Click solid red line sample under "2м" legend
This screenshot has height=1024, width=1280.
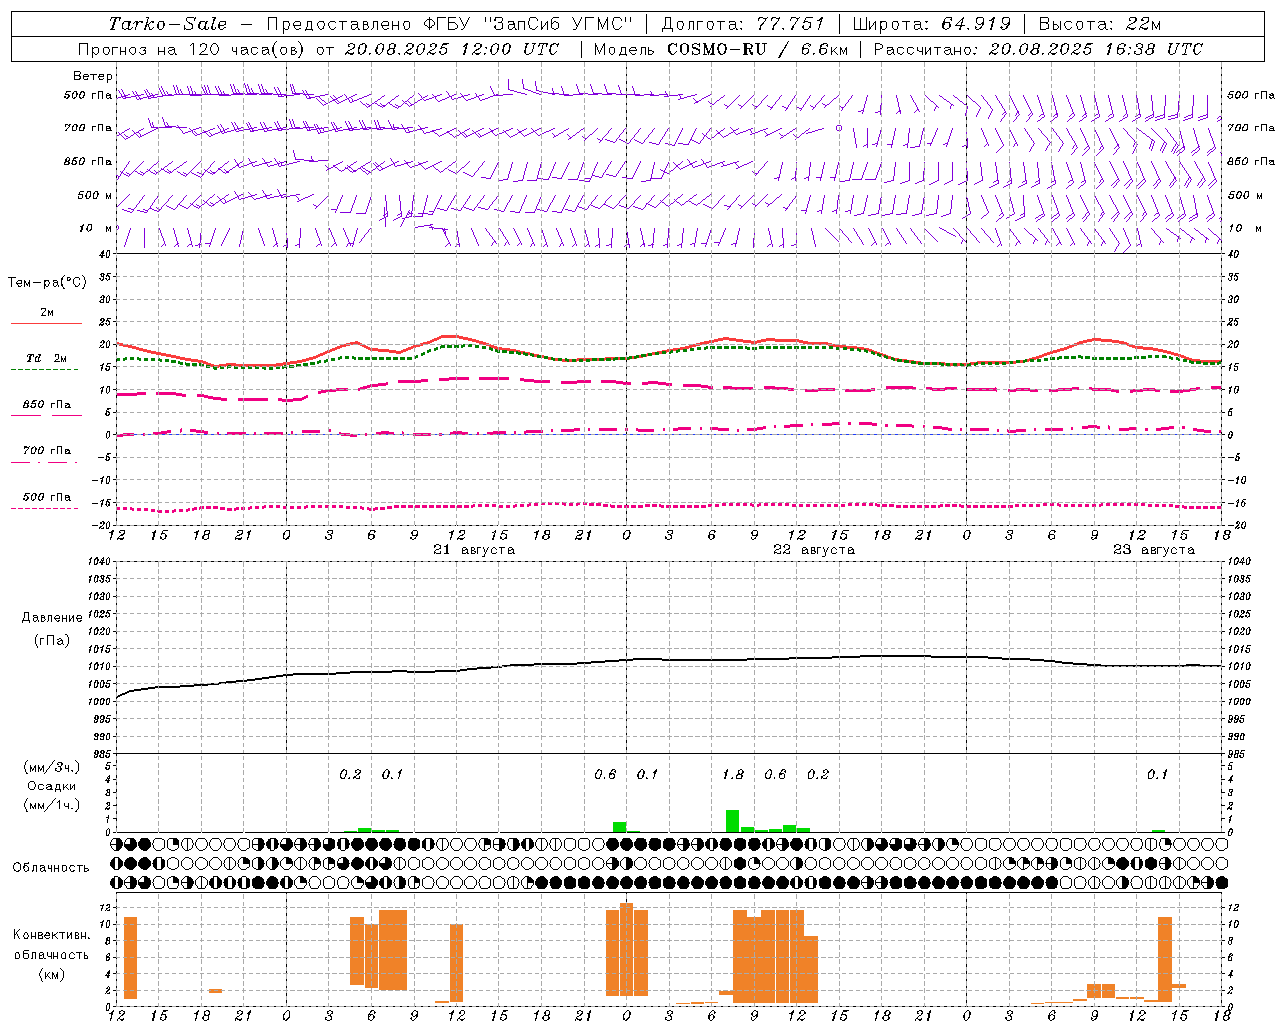click(x=46, y=324)
